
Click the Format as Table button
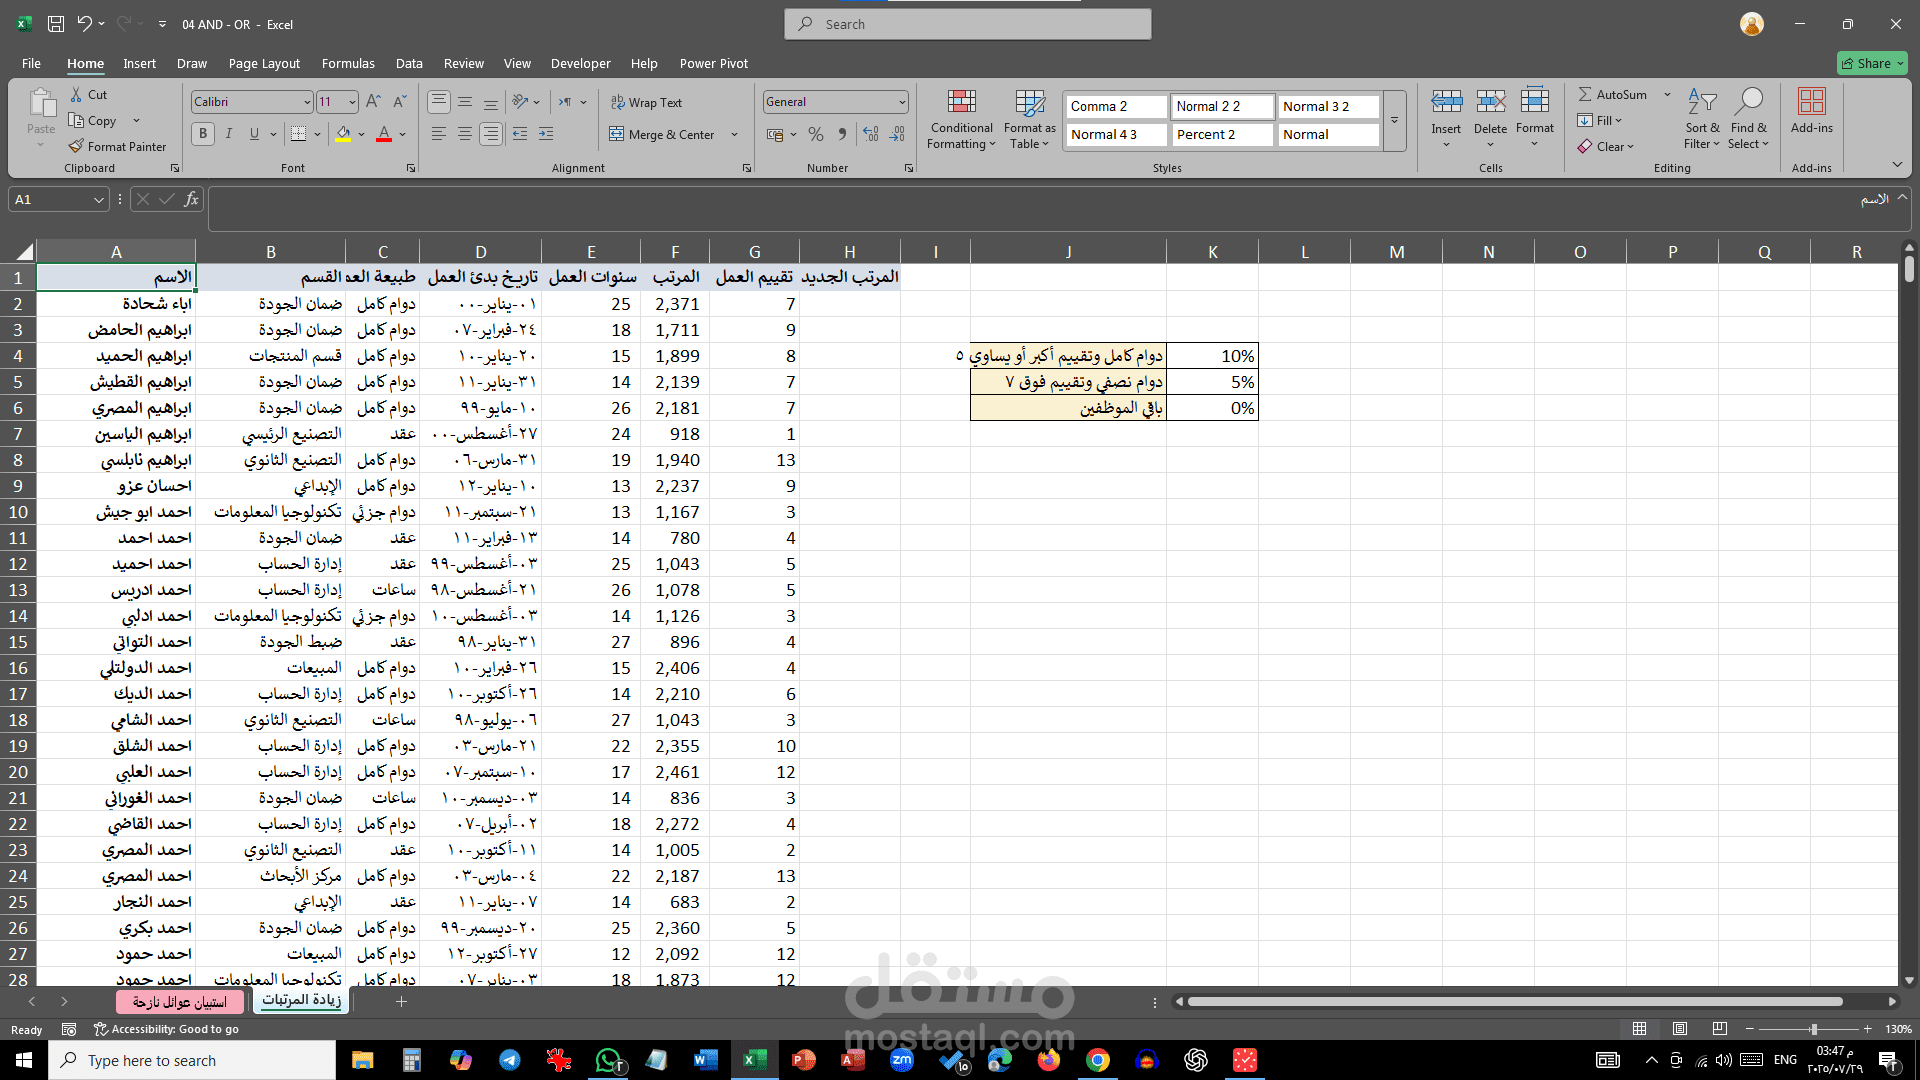pyautogui.click(x=1029, y=118)
